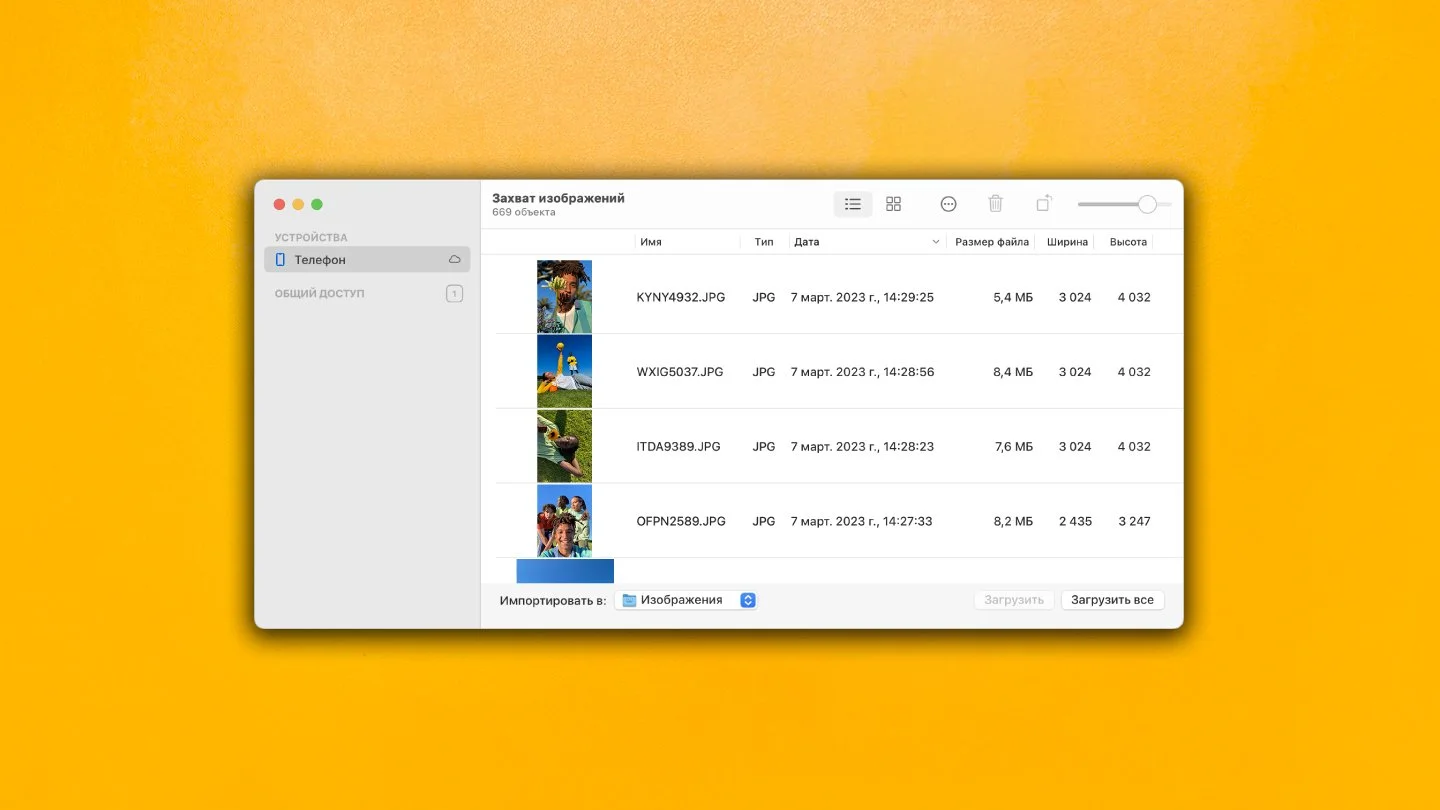Click the trash delete icon
The height and width of the screenshot is (810, 1440).
point(995,204)
